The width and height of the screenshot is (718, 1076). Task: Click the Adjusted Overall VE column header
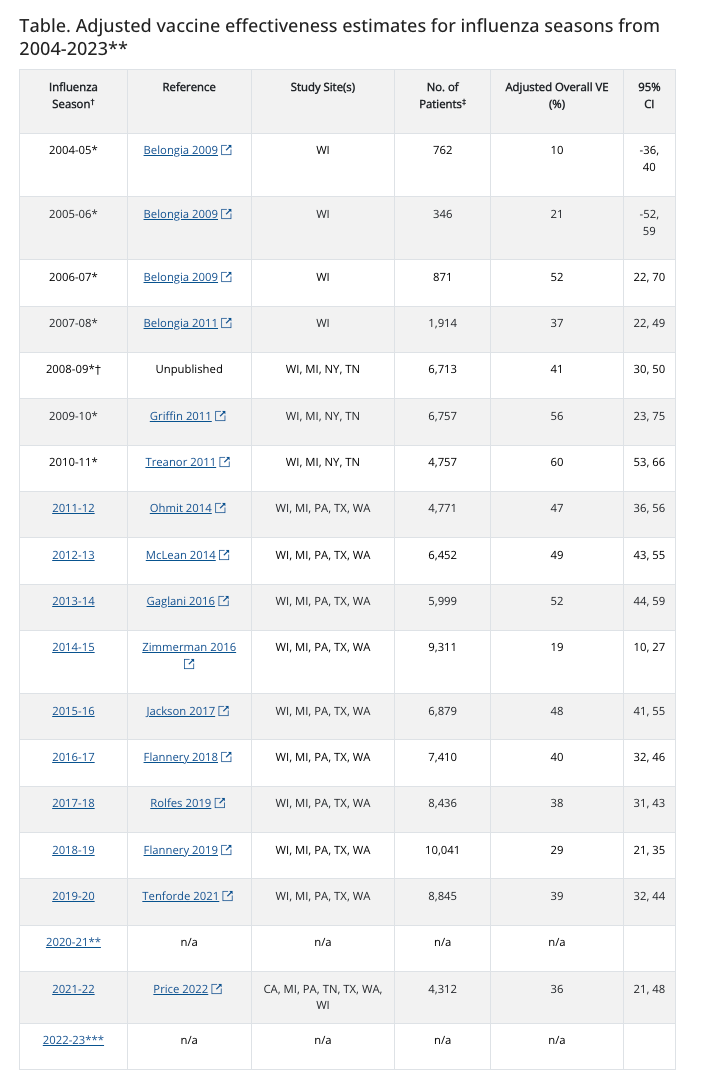coord(556,96)
